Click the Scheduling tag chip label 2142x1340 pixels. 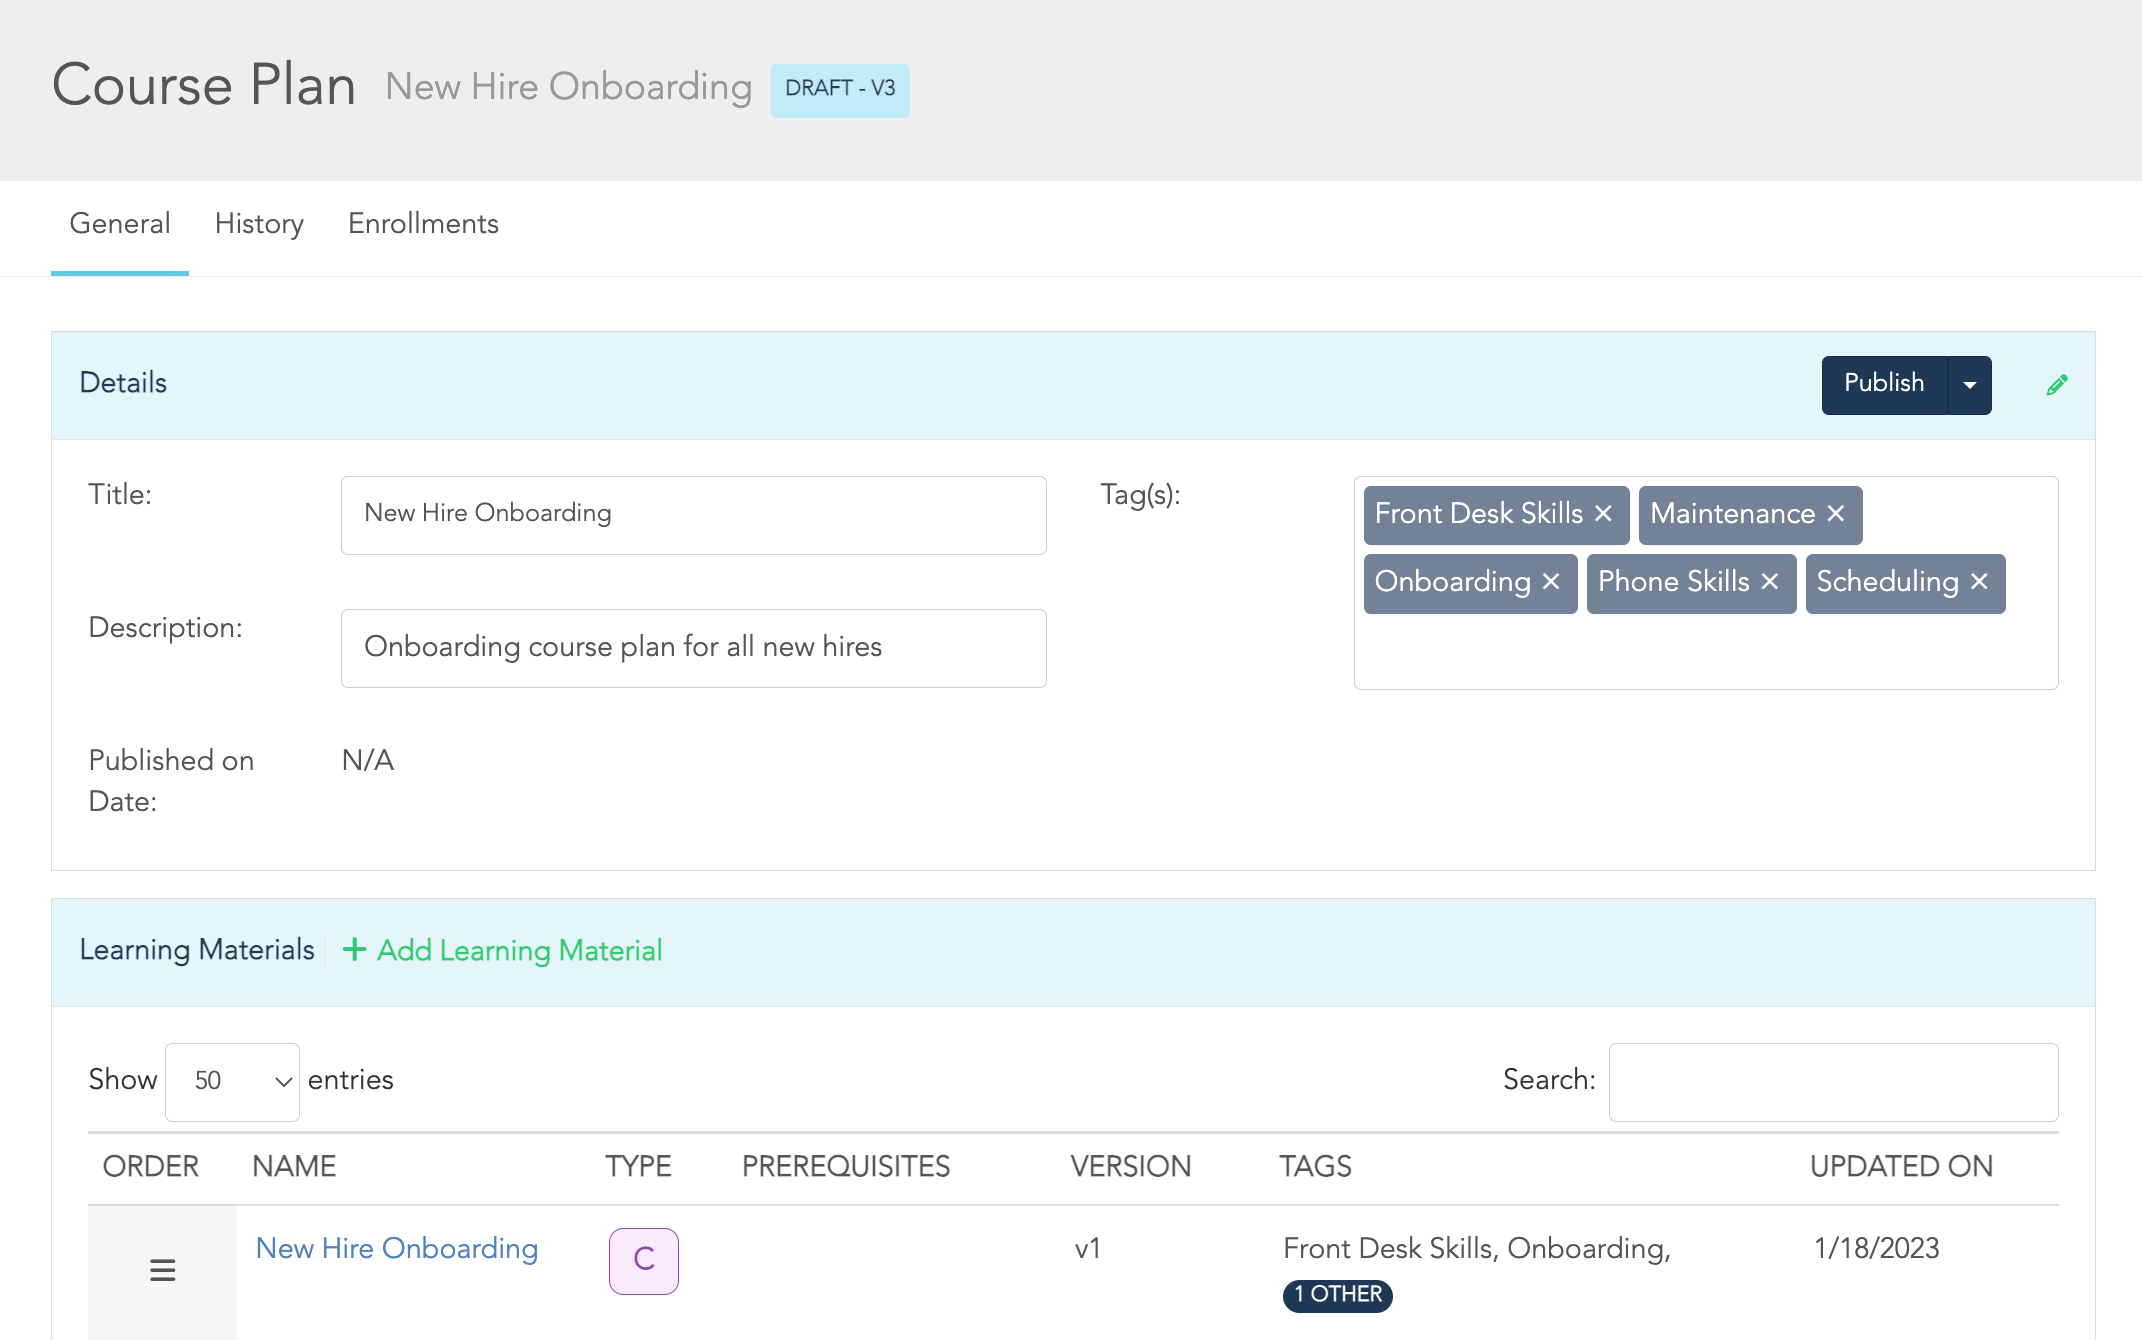pyautogui.click(x=1887, y=582)
